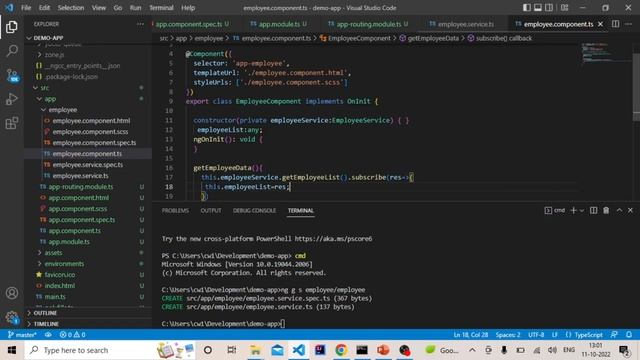Image resolution: width=640 pixels, height=360 pixels.
Task: Split the terminal panel
Action: click(593, 210)
